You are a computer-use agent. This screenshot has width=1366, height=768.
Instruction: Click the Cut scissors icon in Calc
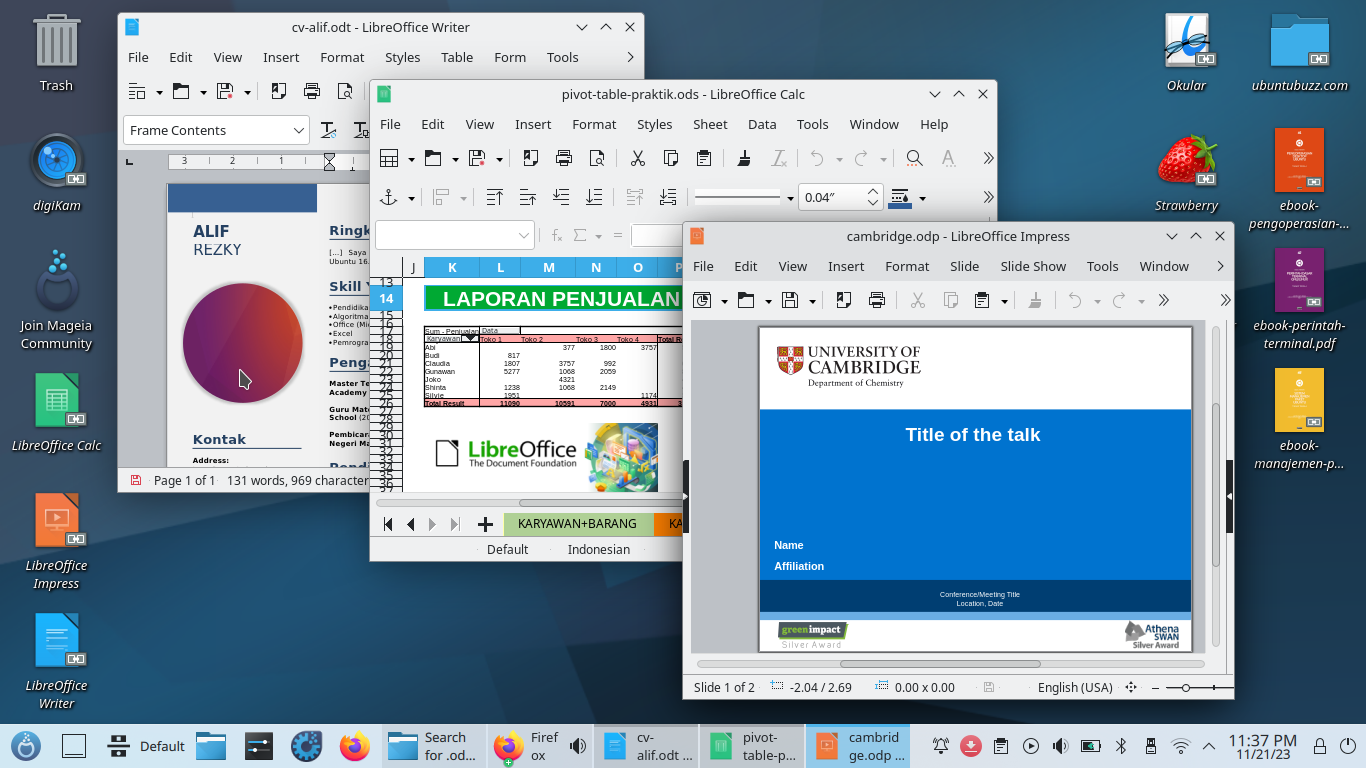pyautogui.click(x=637, y=158)
